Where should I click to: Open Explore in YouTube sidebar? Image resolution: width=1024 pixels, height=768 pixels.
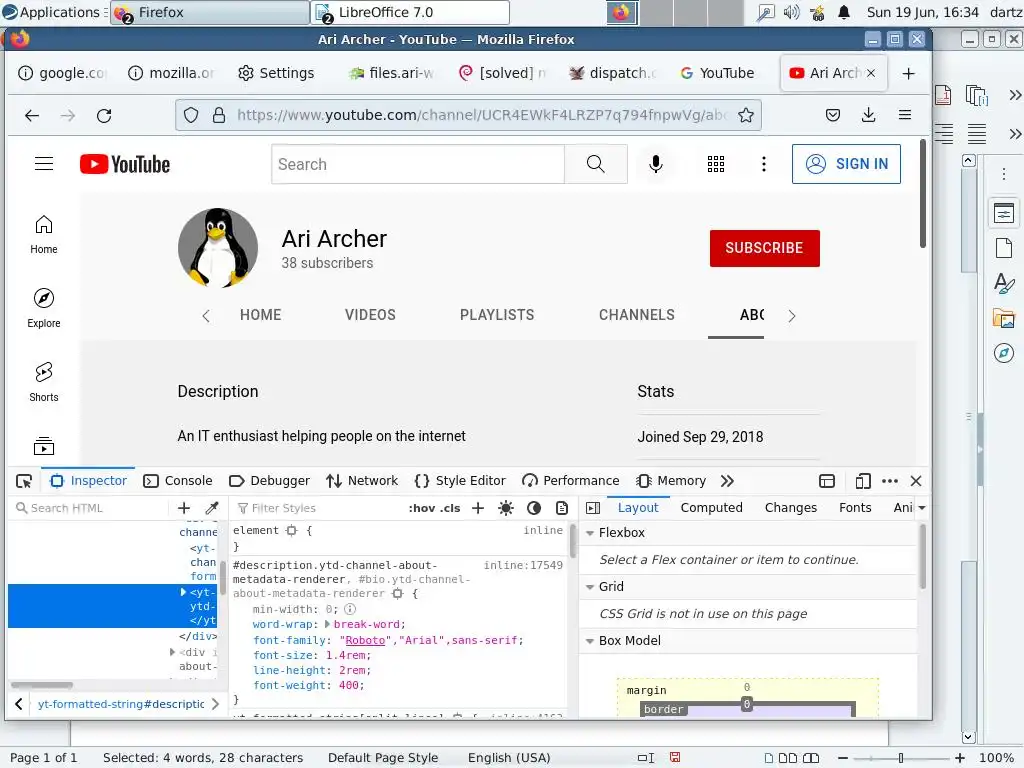44,308
